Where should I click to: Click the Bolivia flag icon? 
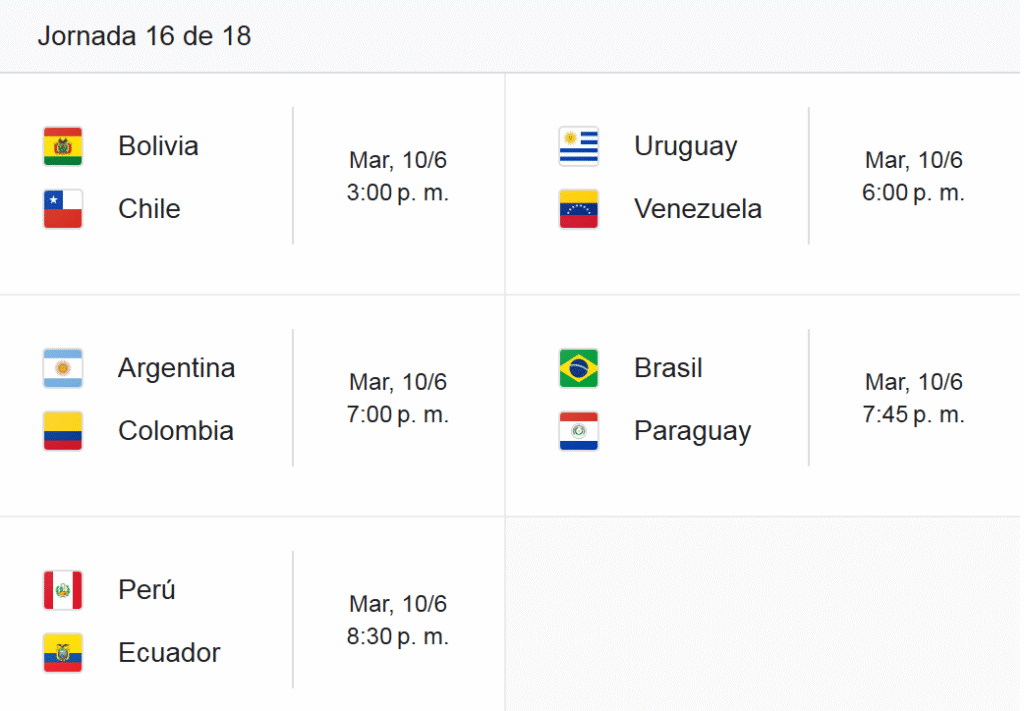63,146
